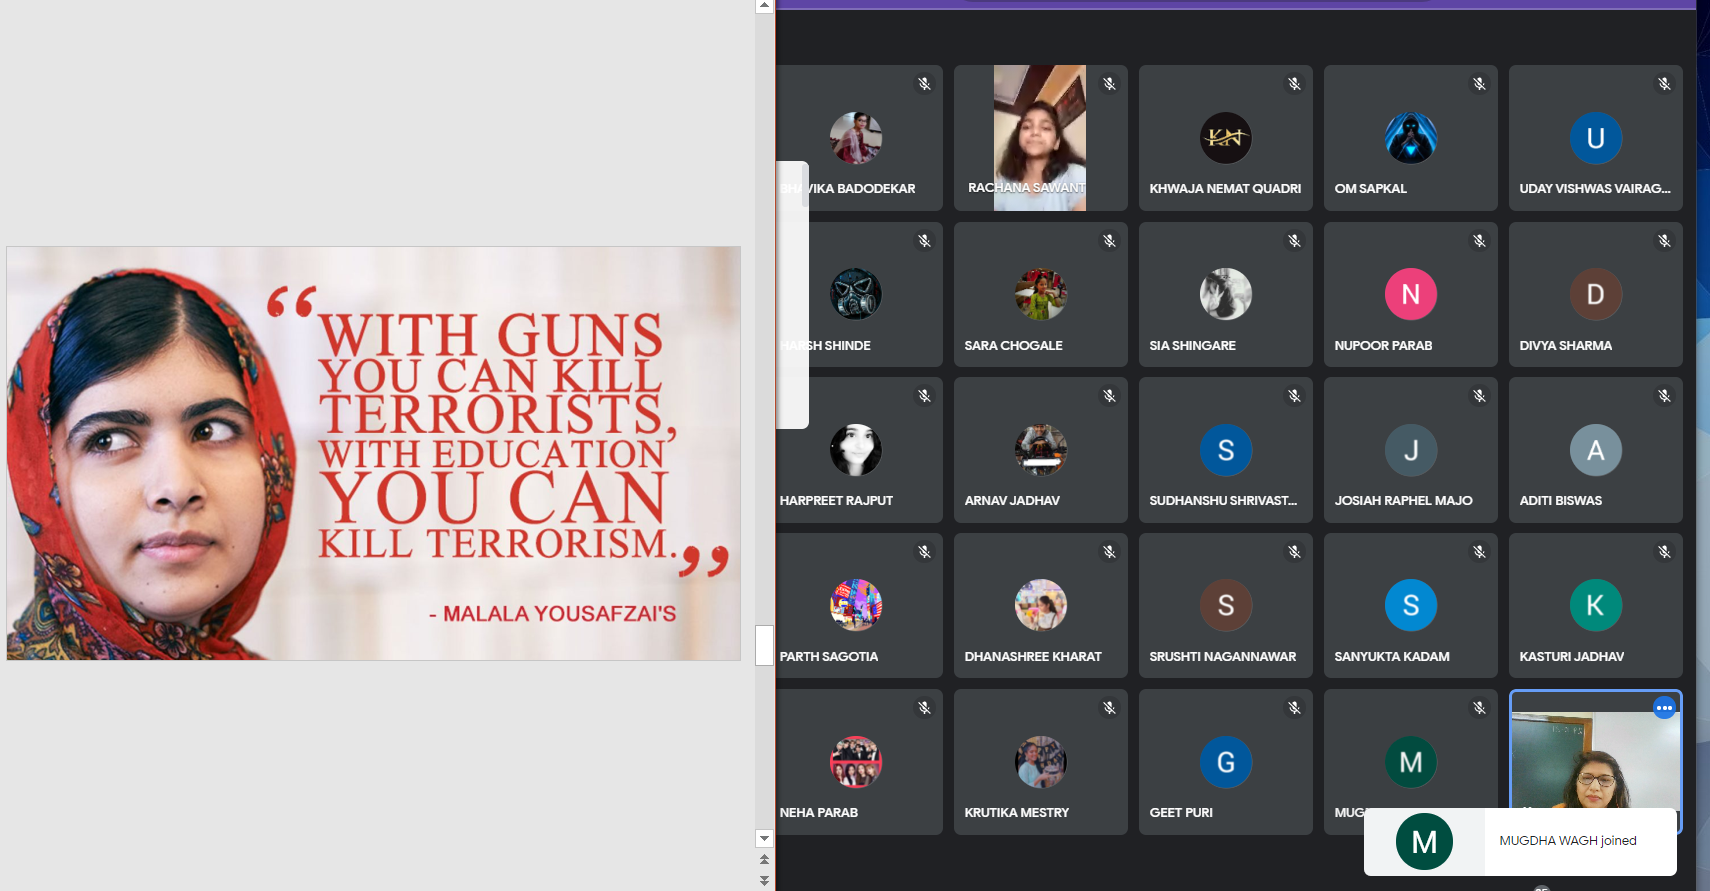The width and height of the screenshot is (1710, 891).
Task: Click the muted mic icon on Uday Vishwas Vairag's tile
Action: click(x=1664, y=84)
